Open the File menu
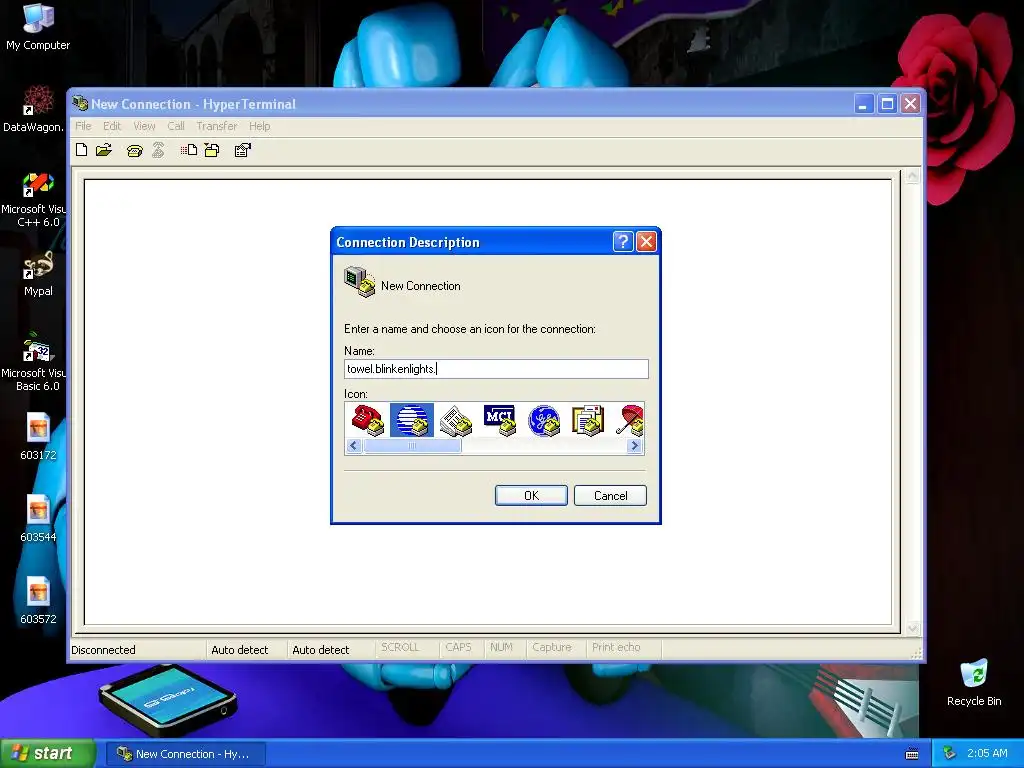 point(83,126)
